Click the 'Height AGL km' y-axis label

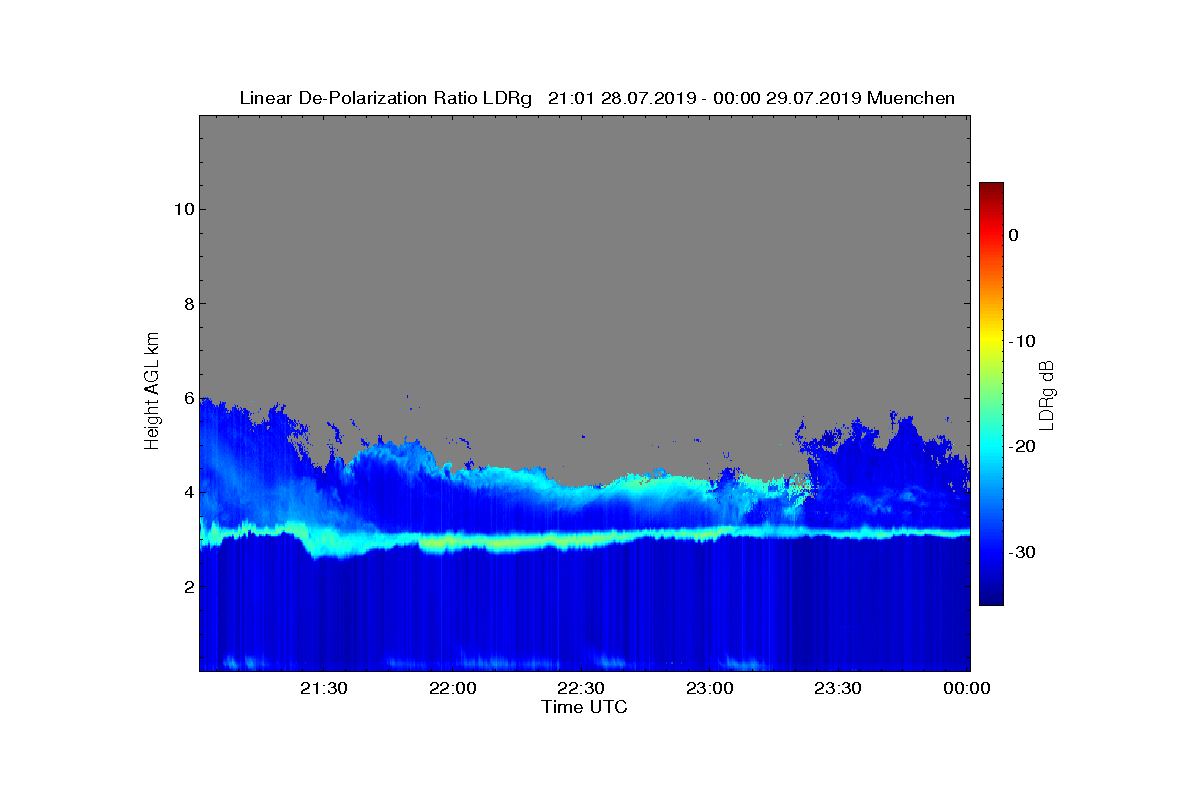click(152, 393)
